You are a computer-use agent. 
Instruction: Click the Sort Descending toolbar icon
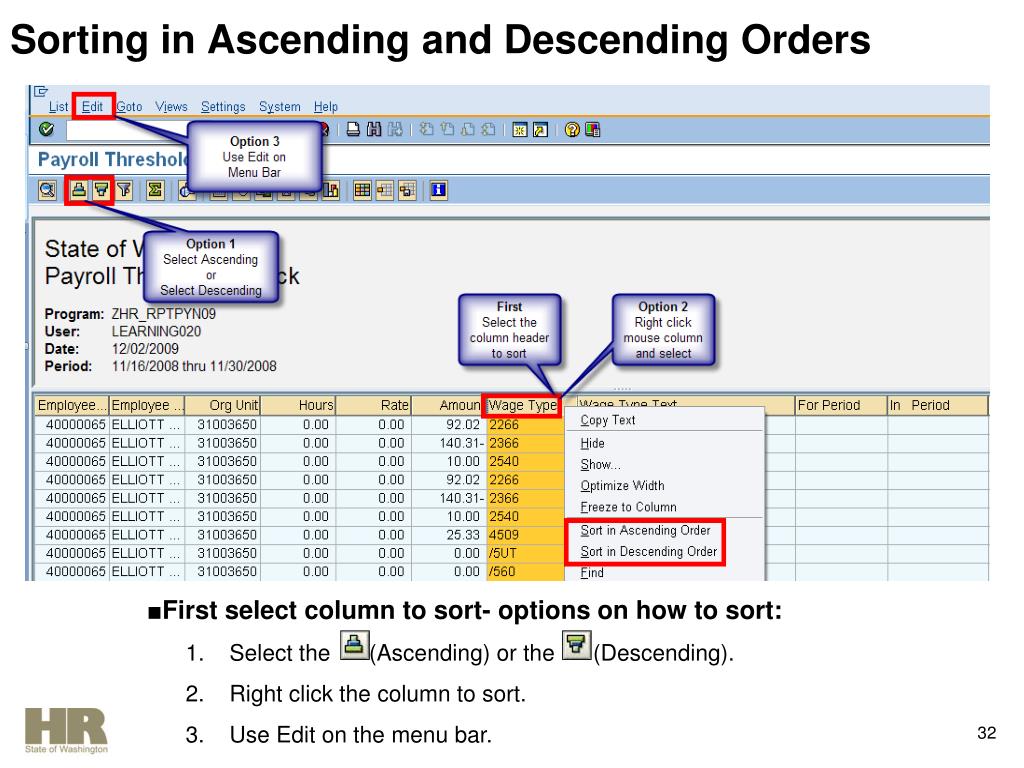(101, 190)
